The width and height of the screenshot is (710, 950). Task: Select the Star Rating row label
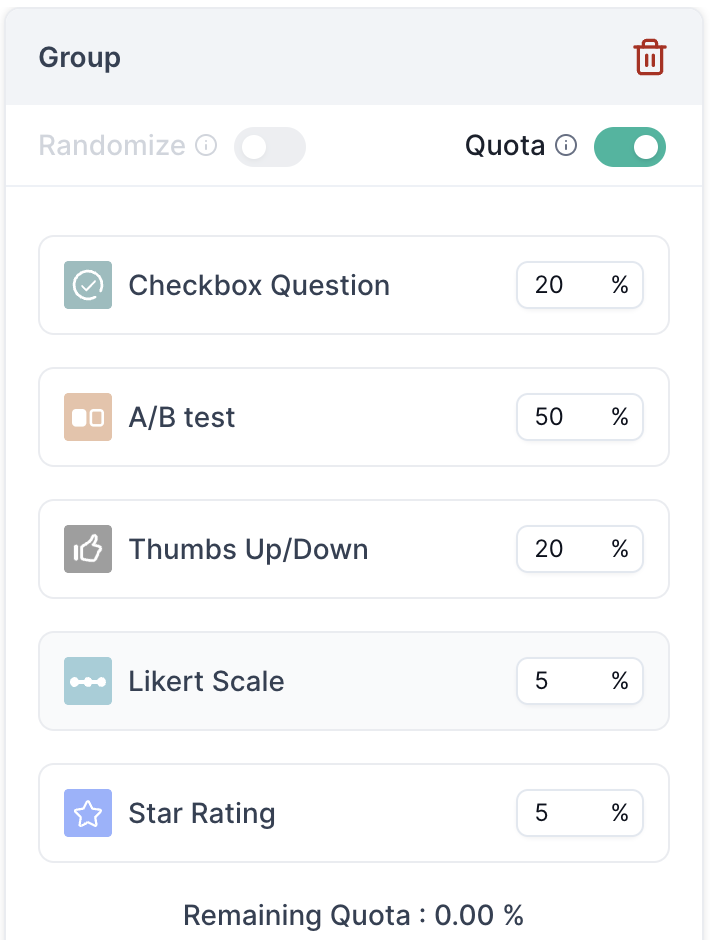(x=202, y=814)
